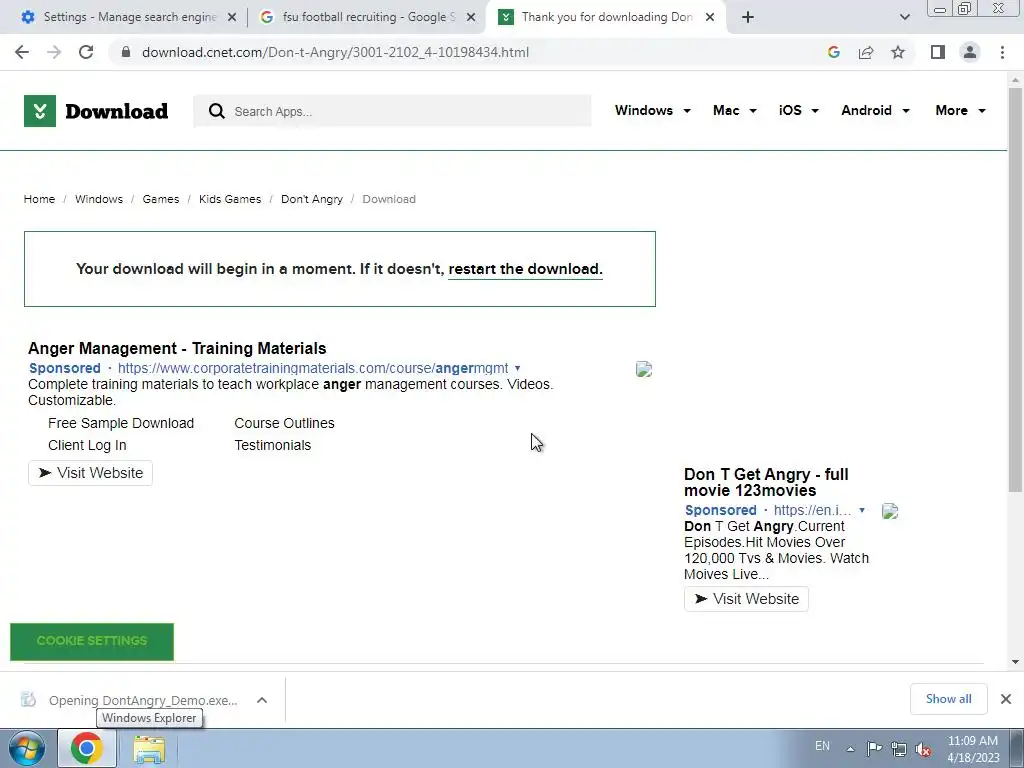Image resolution: width=1024 pixels, height=768 pixels.
Task: Click the page vertical scrollbar
Action: [1015, 290]
